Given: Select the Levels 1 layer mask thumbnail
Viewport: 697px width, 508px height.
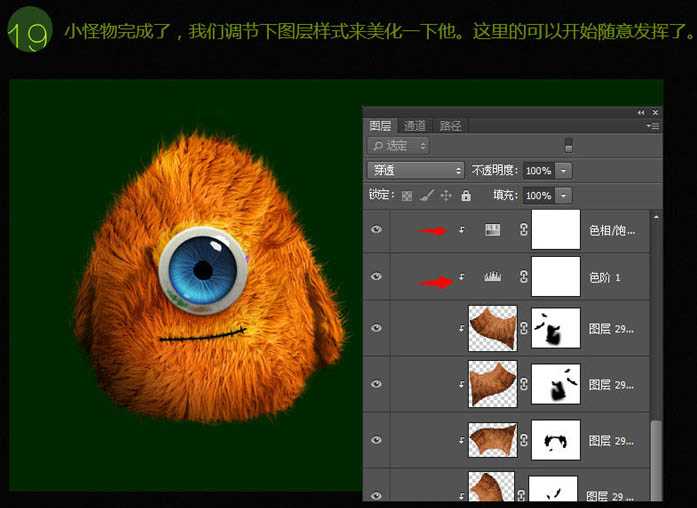Looking at the screenshot, I should [555, 276].
